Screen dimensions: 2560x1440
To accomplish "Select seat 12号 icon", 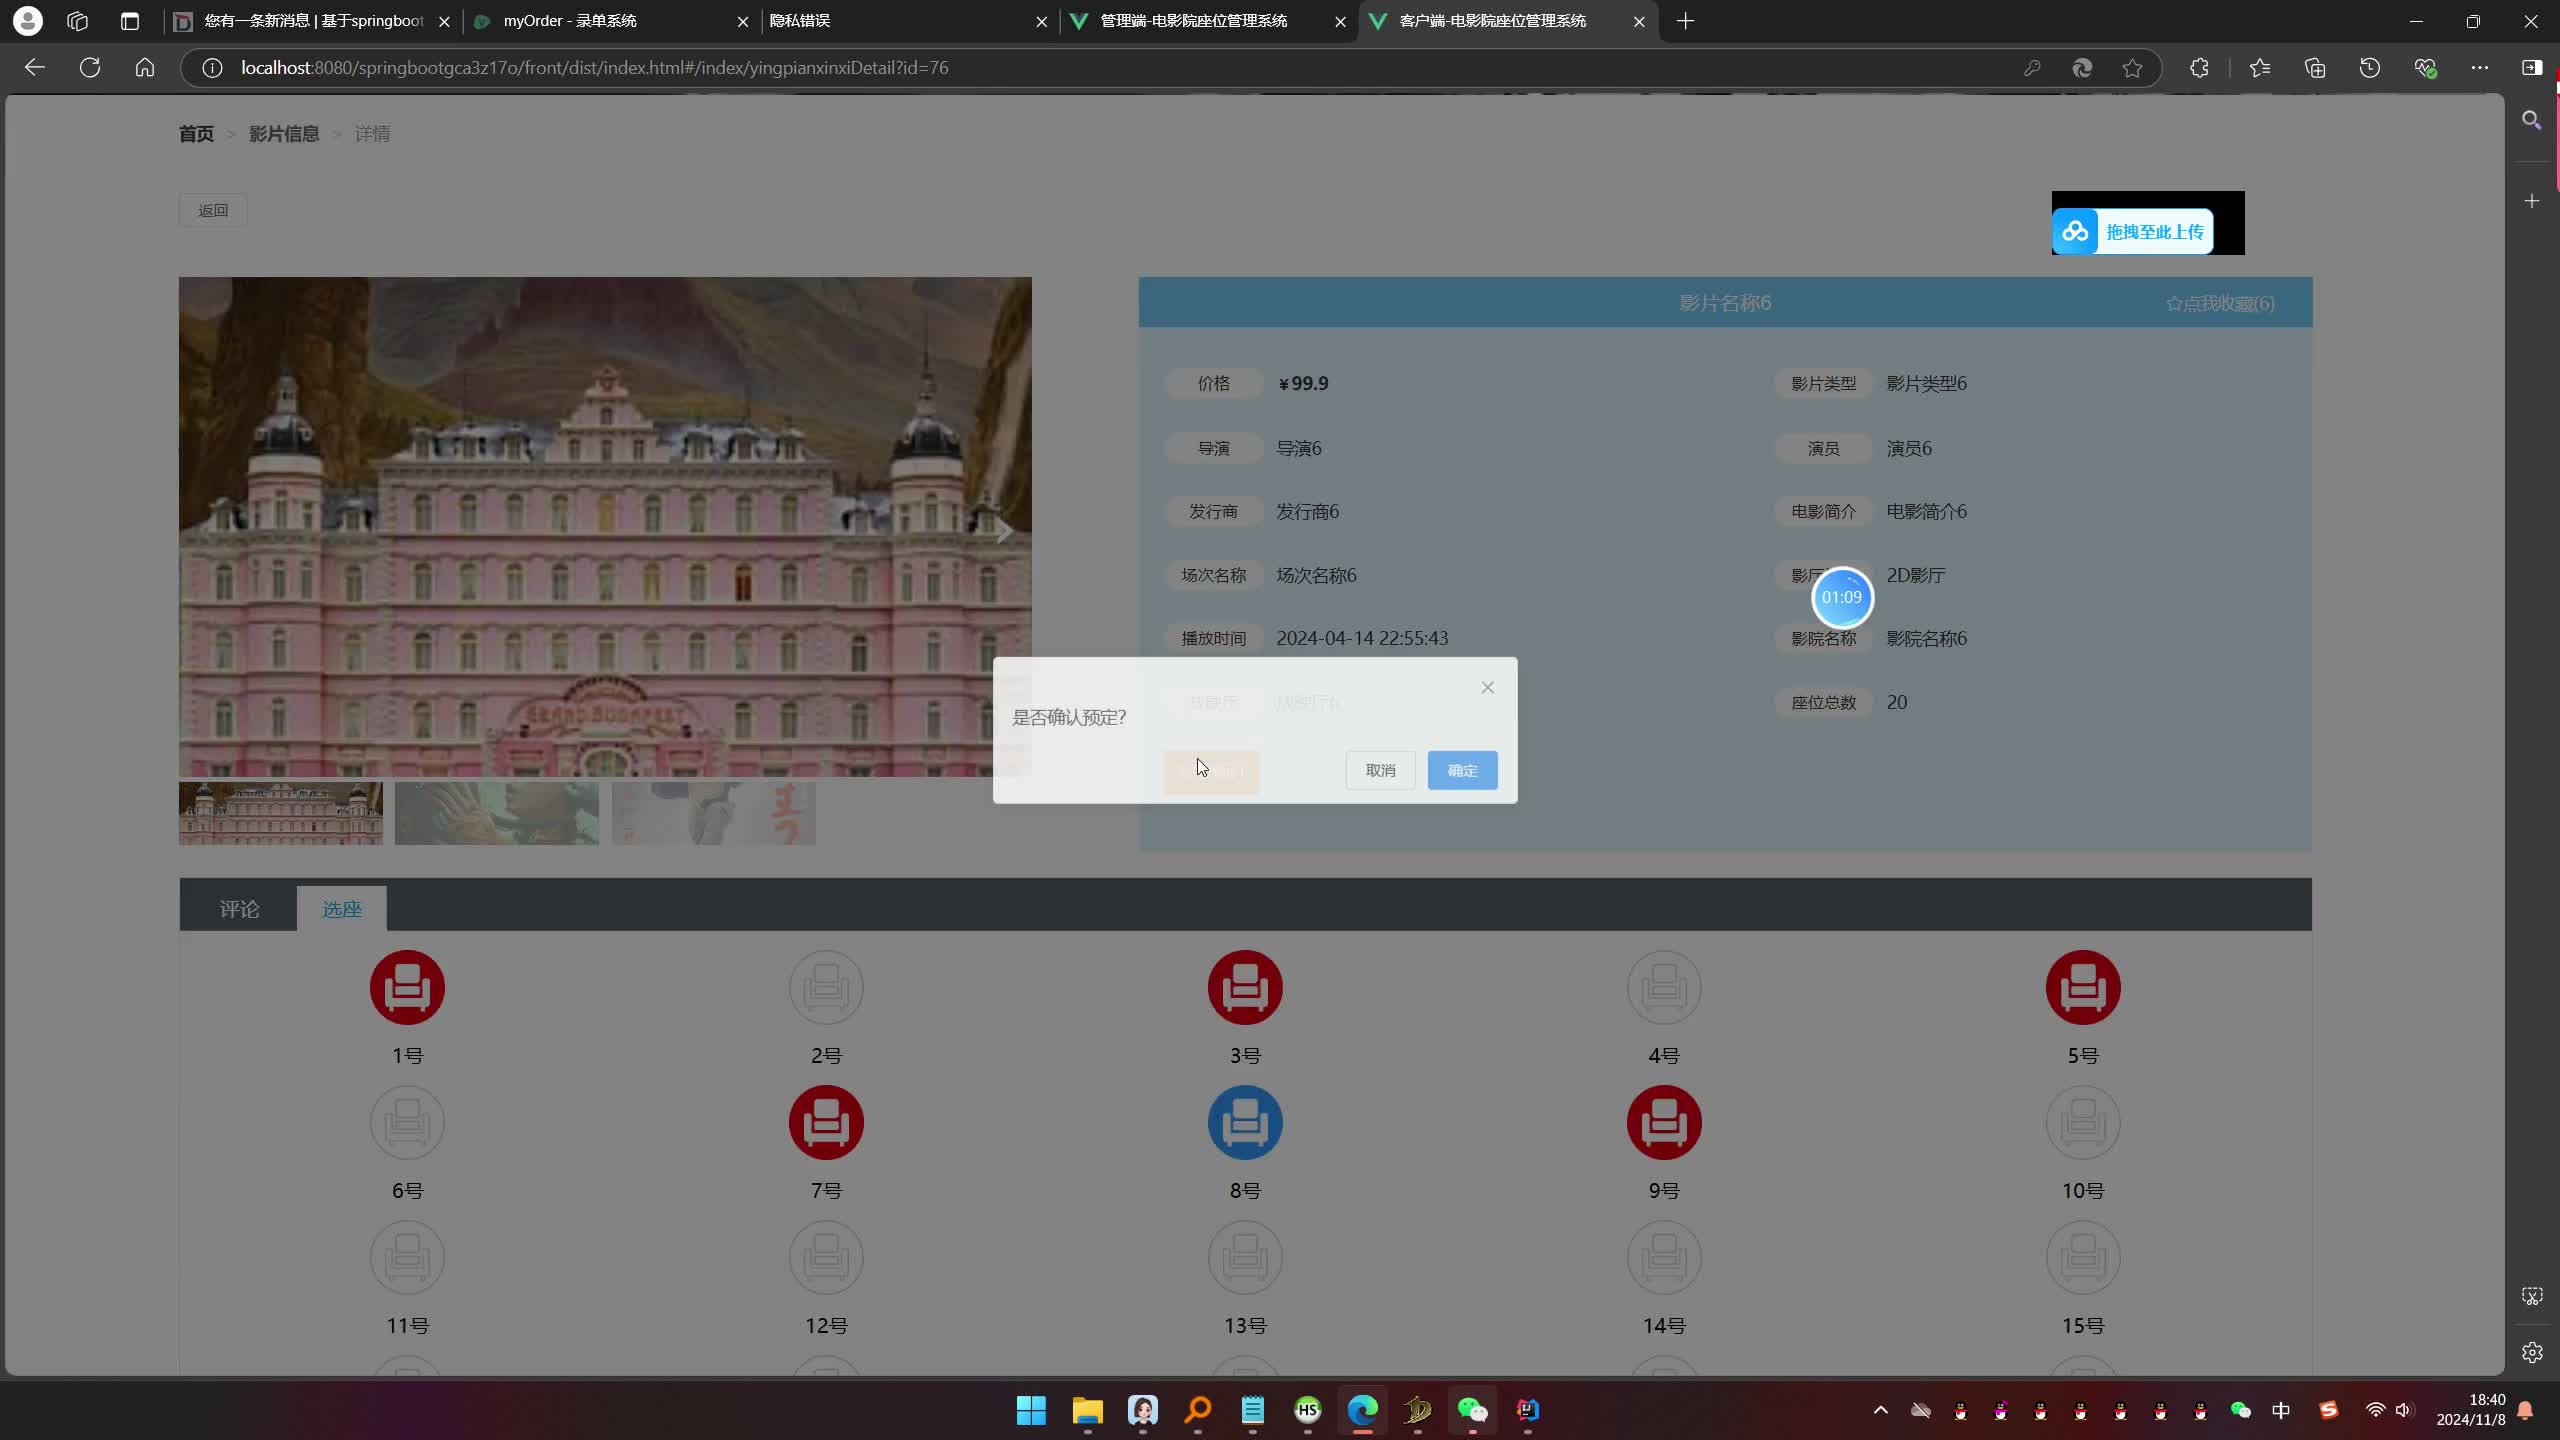I will point(826,1257).
